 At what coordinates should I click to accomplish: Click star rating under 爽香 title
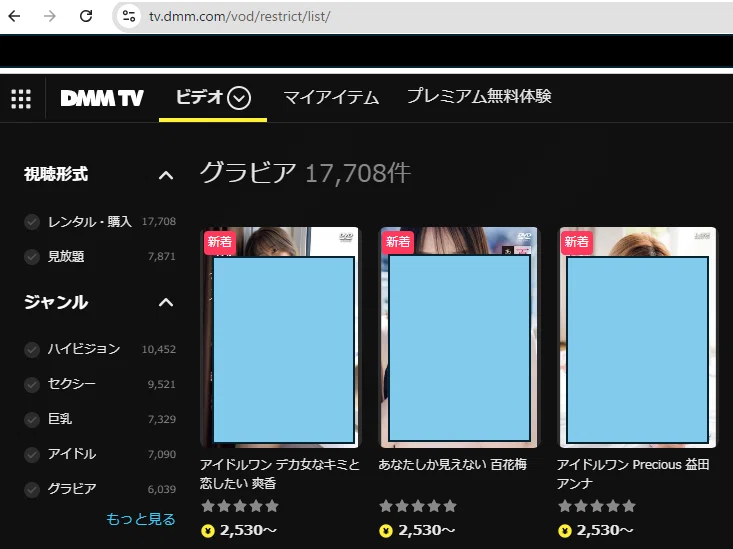pyautogui.click(x=240, y=506)
